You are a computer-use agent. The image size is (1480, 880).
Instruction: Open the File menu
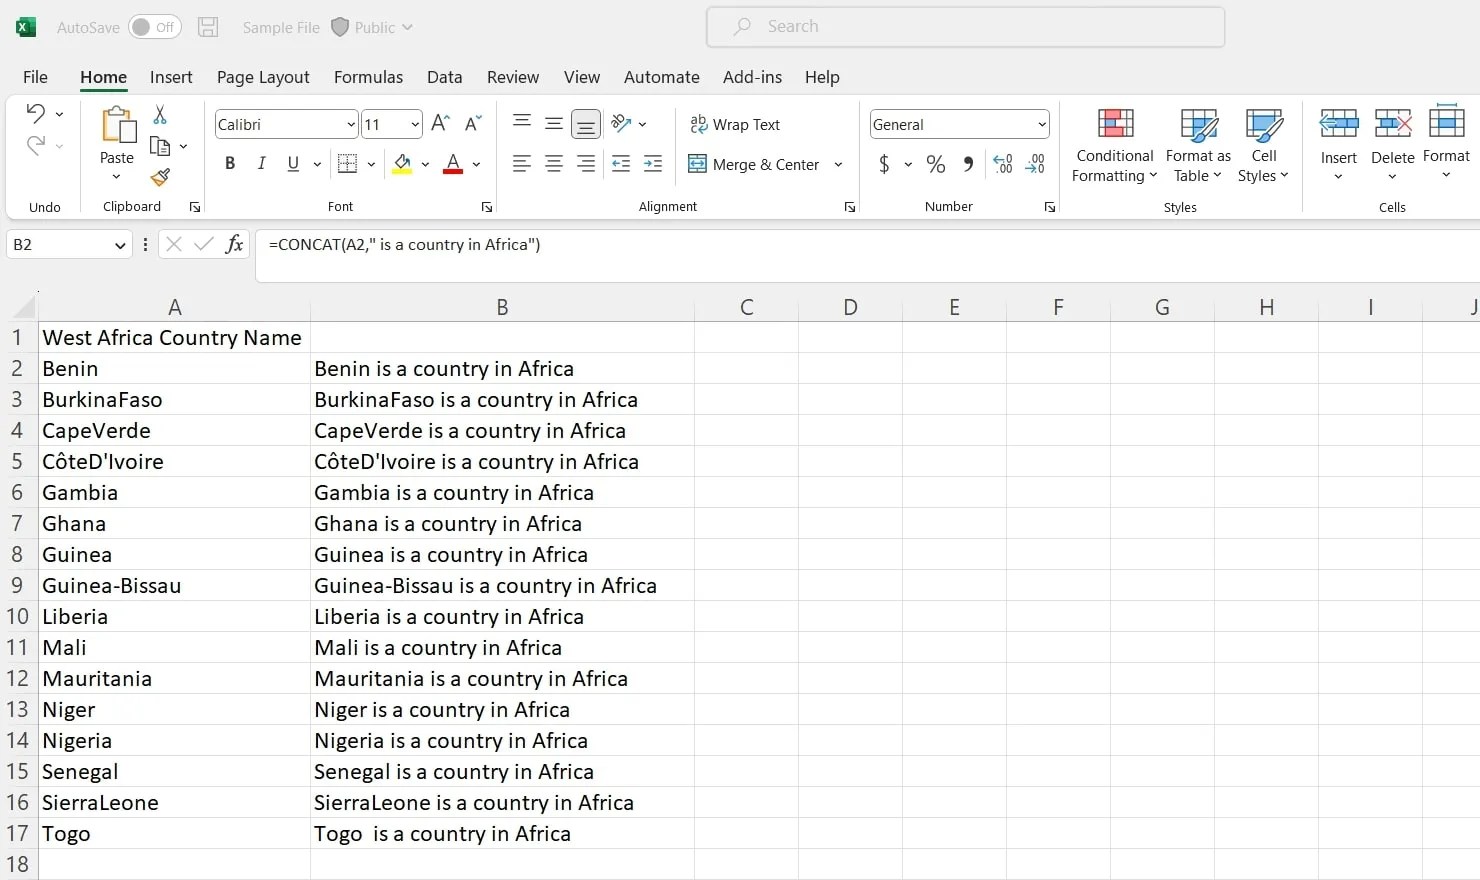[x=35, y=77]
